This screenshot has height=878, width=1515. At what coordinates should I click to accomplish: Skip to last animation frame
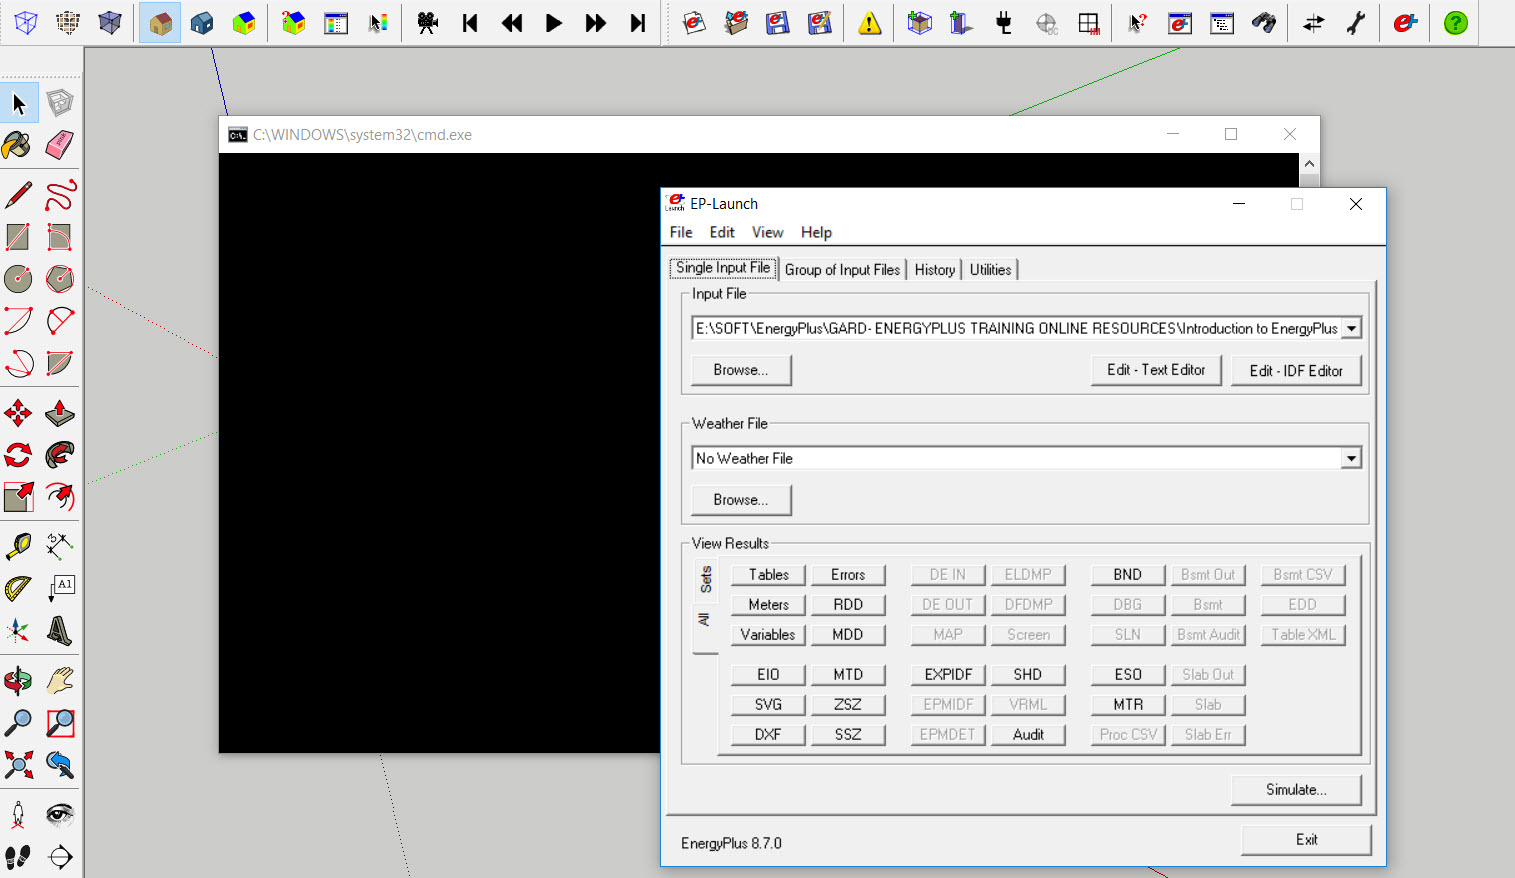(x=638, y=22)
